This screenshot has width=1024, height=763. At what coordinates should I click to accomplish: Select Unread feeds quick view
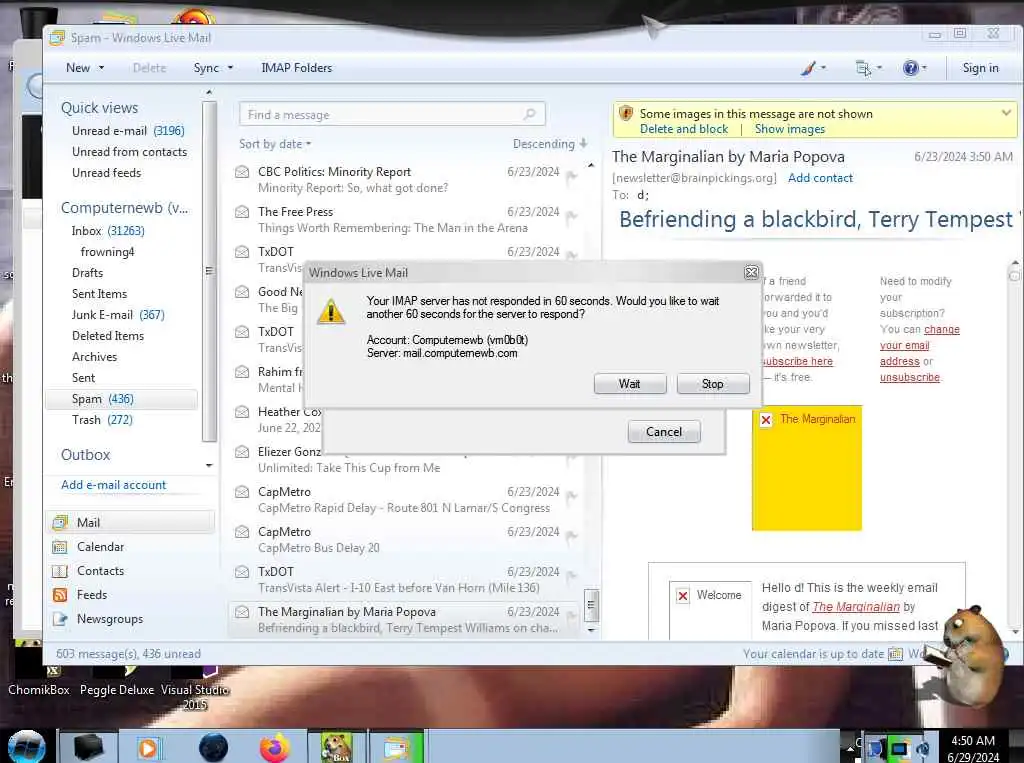(106, 172)
